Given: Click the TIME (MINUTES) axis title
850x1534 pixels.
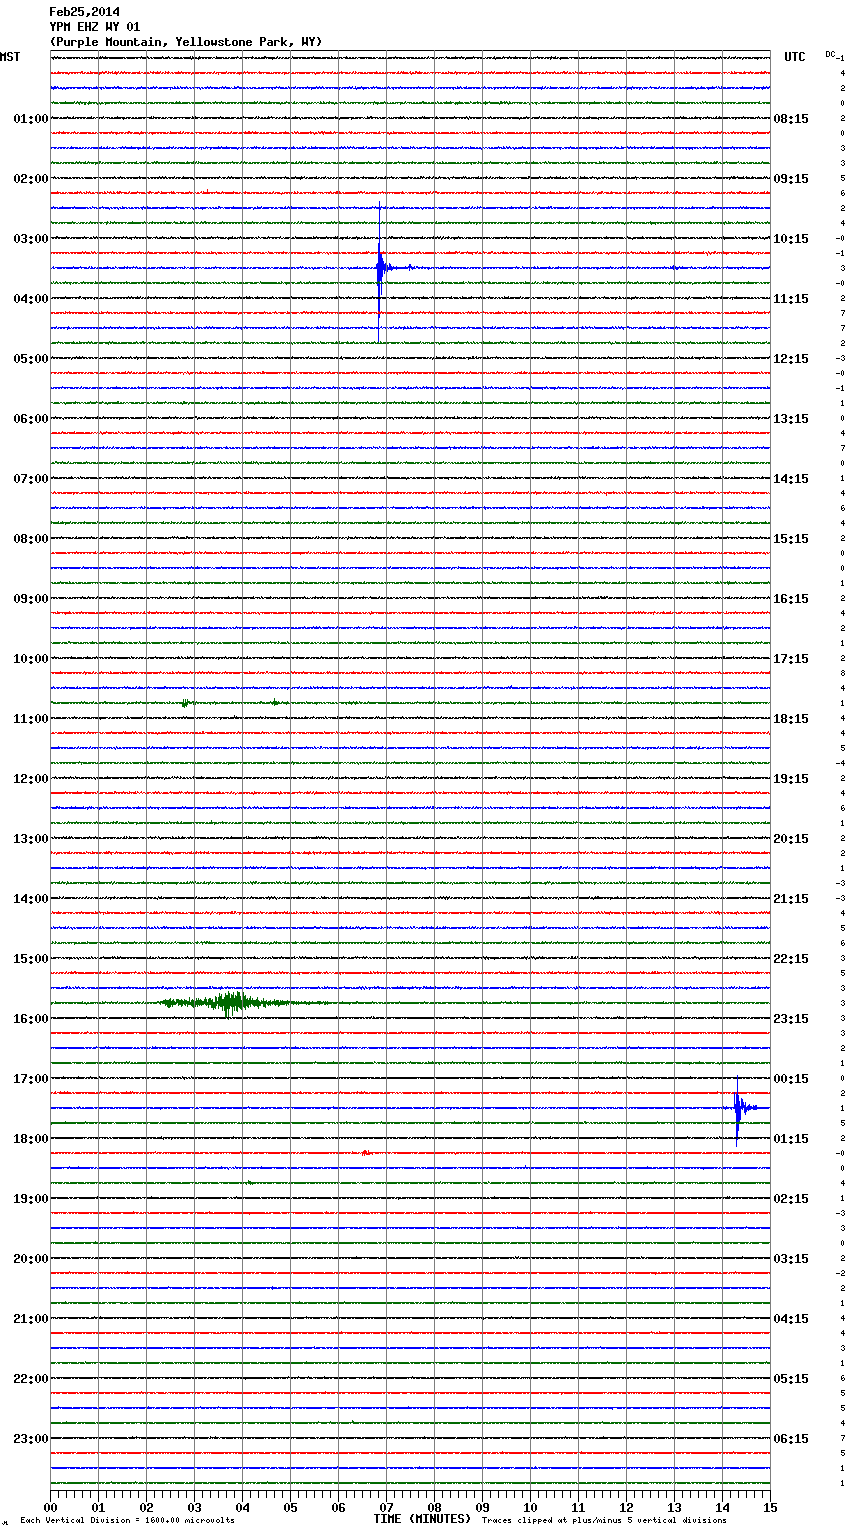Looking at the screenshot, I should point(422,1519).
